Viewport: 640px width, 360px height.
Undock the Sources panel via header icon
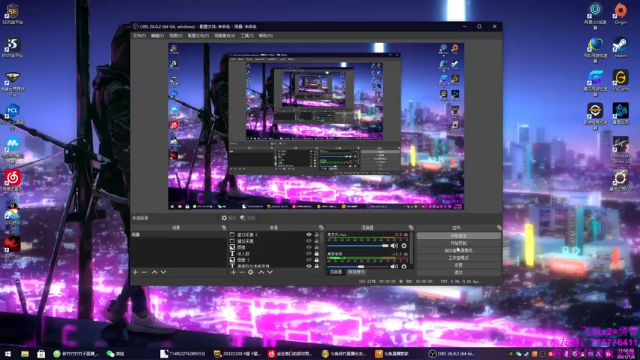321,227
